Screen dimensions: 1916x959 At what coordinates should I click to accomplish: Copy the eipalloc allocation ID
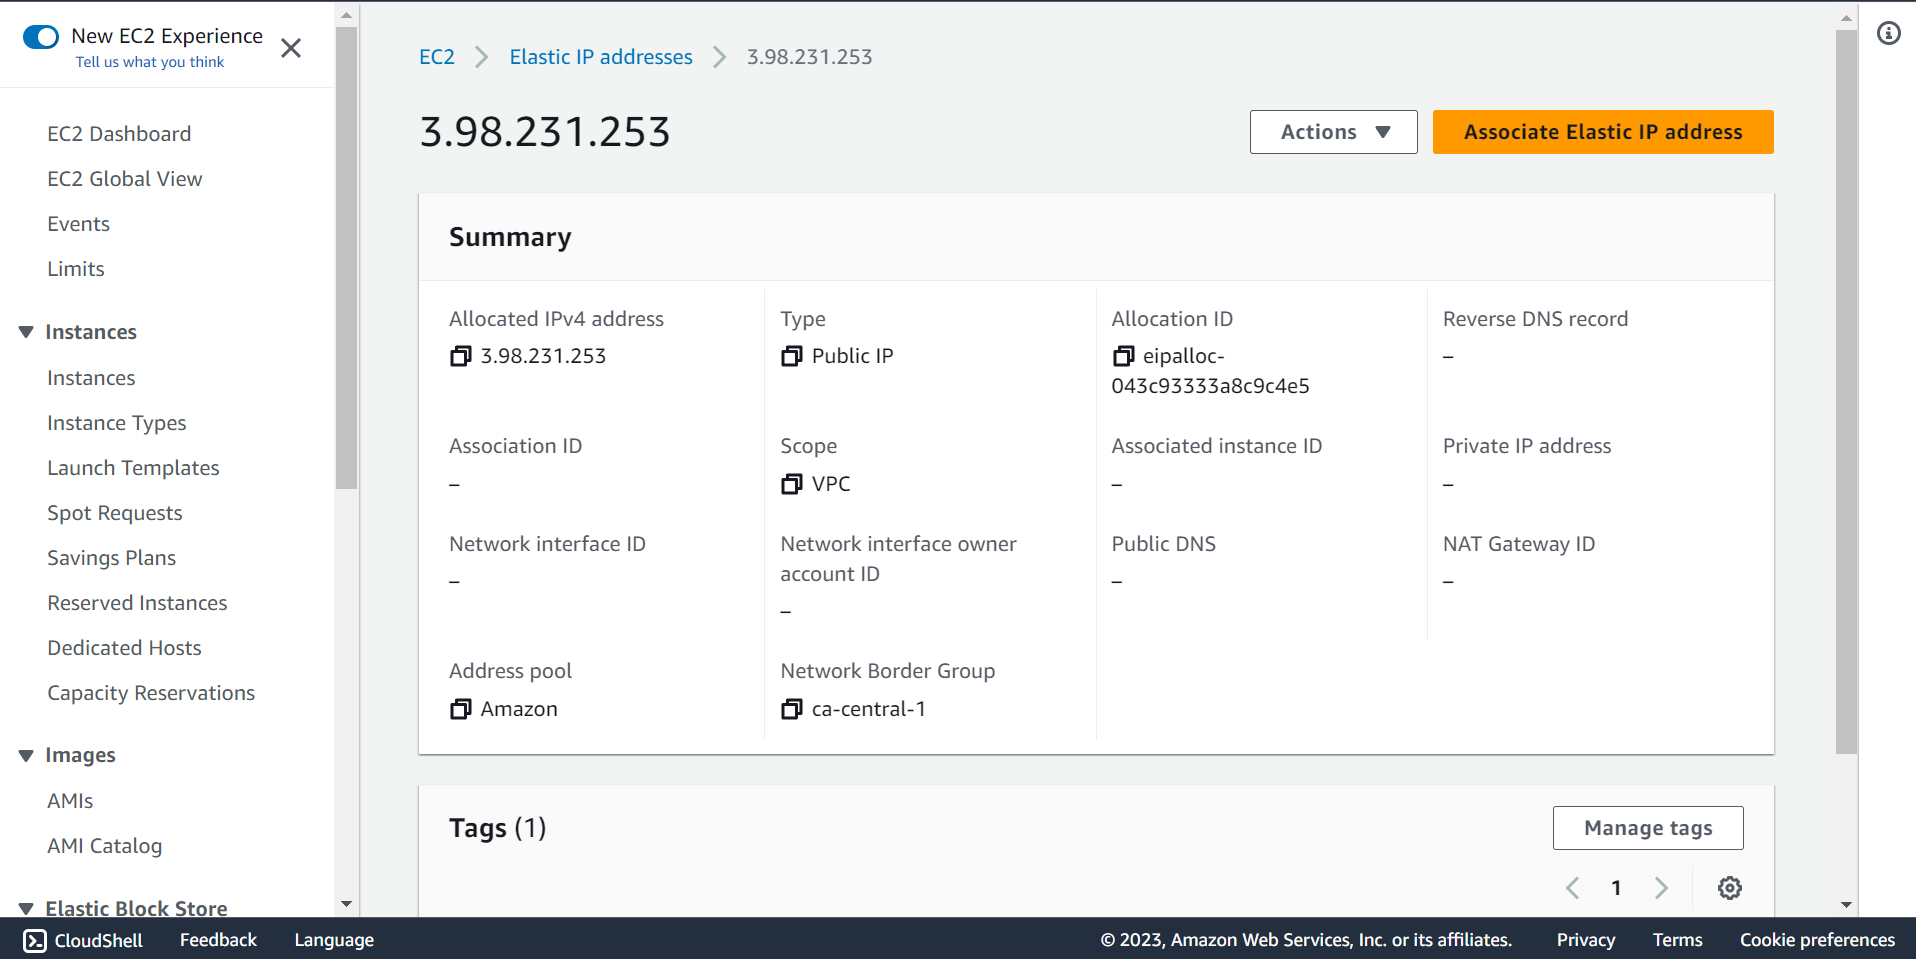pyautogui.click(x=1123, y=356)
